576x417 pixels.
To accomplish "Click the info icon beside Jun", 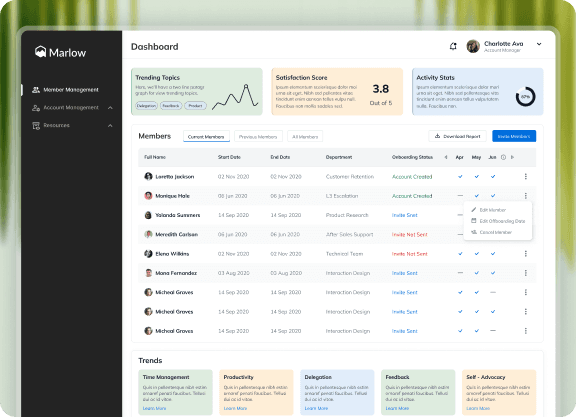I will click(503, 157).
